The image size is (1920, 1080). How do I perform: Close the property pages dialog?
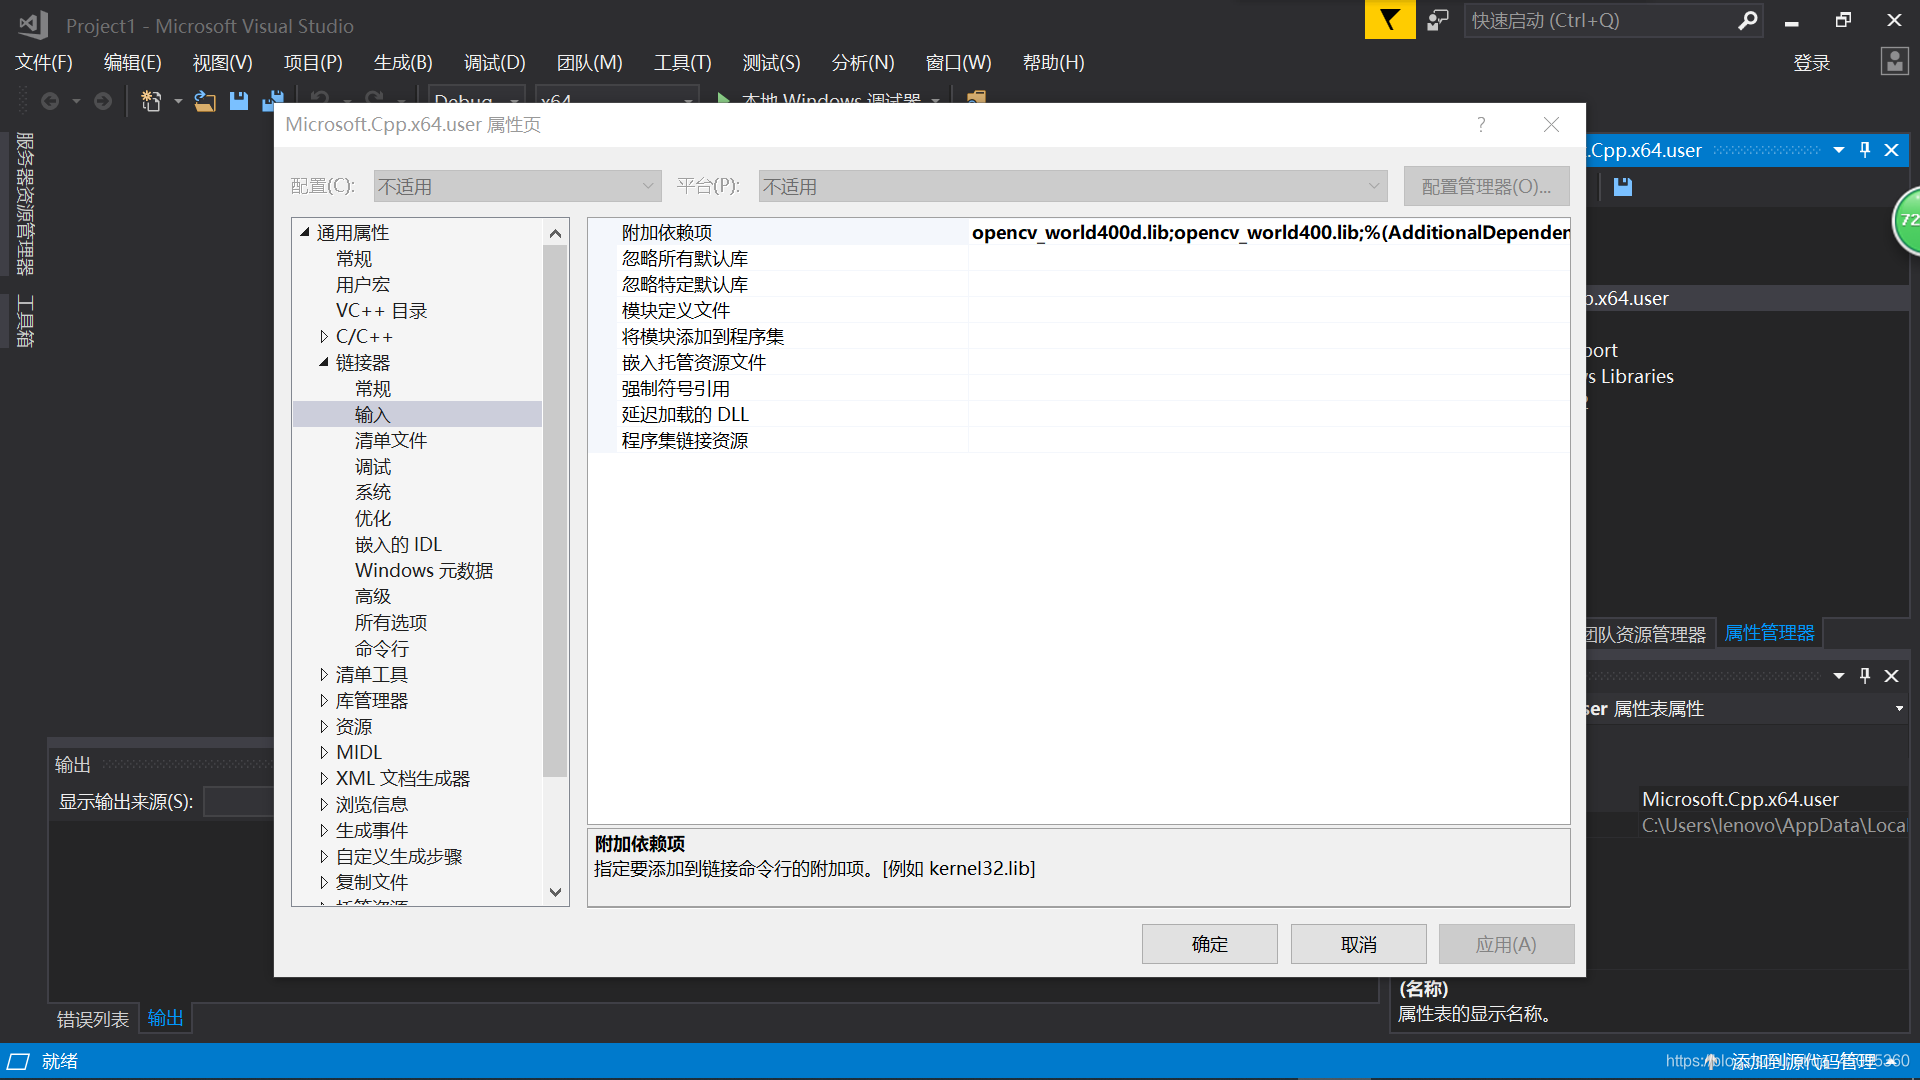pyautogui.click(x=1551, y=124)
